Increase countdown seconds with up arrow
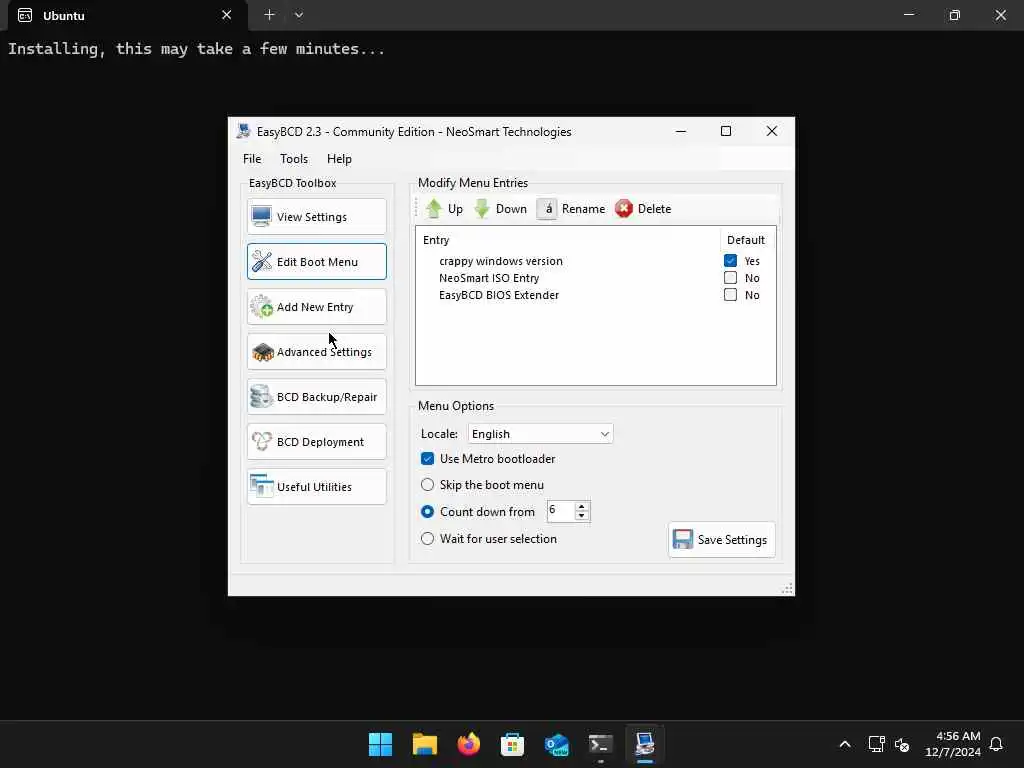Viewport: 1024px width, 768px height. [x=581, y=507]
